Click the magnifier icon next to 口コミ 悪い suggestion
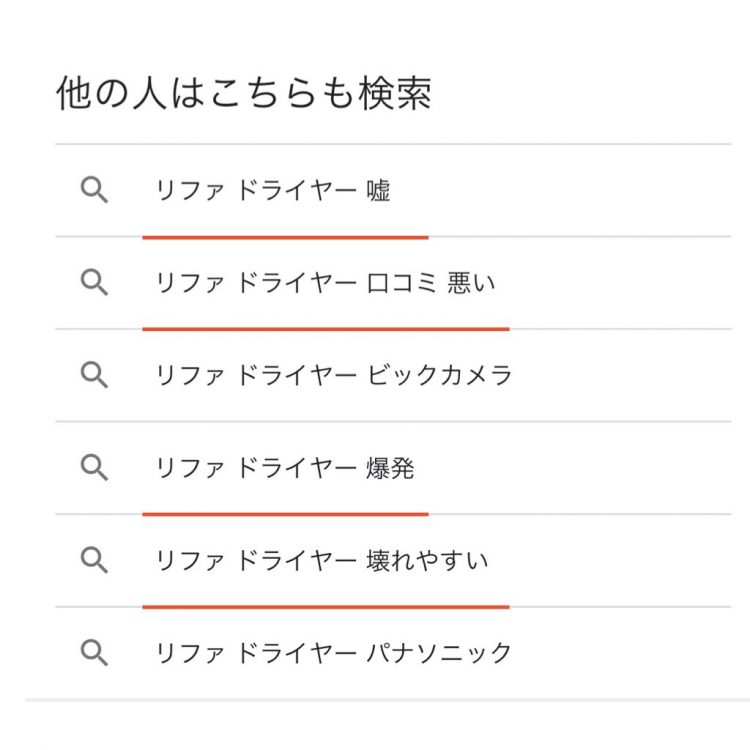The height and width of the screenshot is (750, 750). point(94,282)
